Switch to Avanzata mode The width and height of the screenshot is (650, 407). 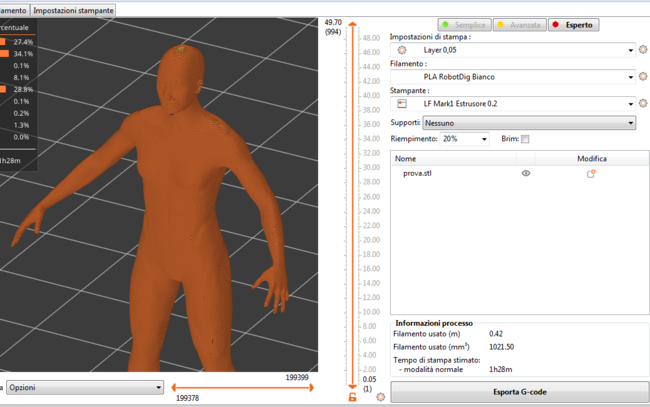coord(518,24)
